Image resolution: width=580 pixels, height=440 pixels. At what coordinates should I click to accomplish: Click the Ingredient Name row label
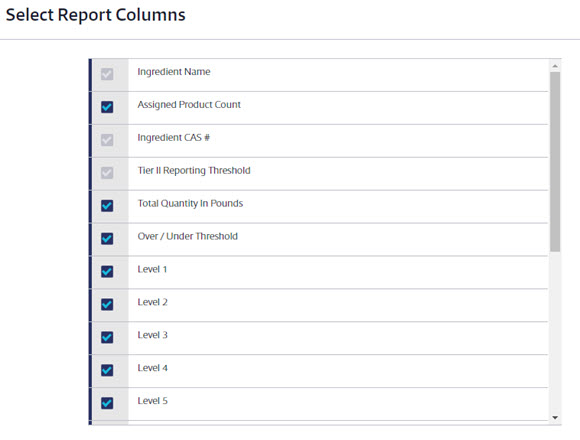pos(174,72)
